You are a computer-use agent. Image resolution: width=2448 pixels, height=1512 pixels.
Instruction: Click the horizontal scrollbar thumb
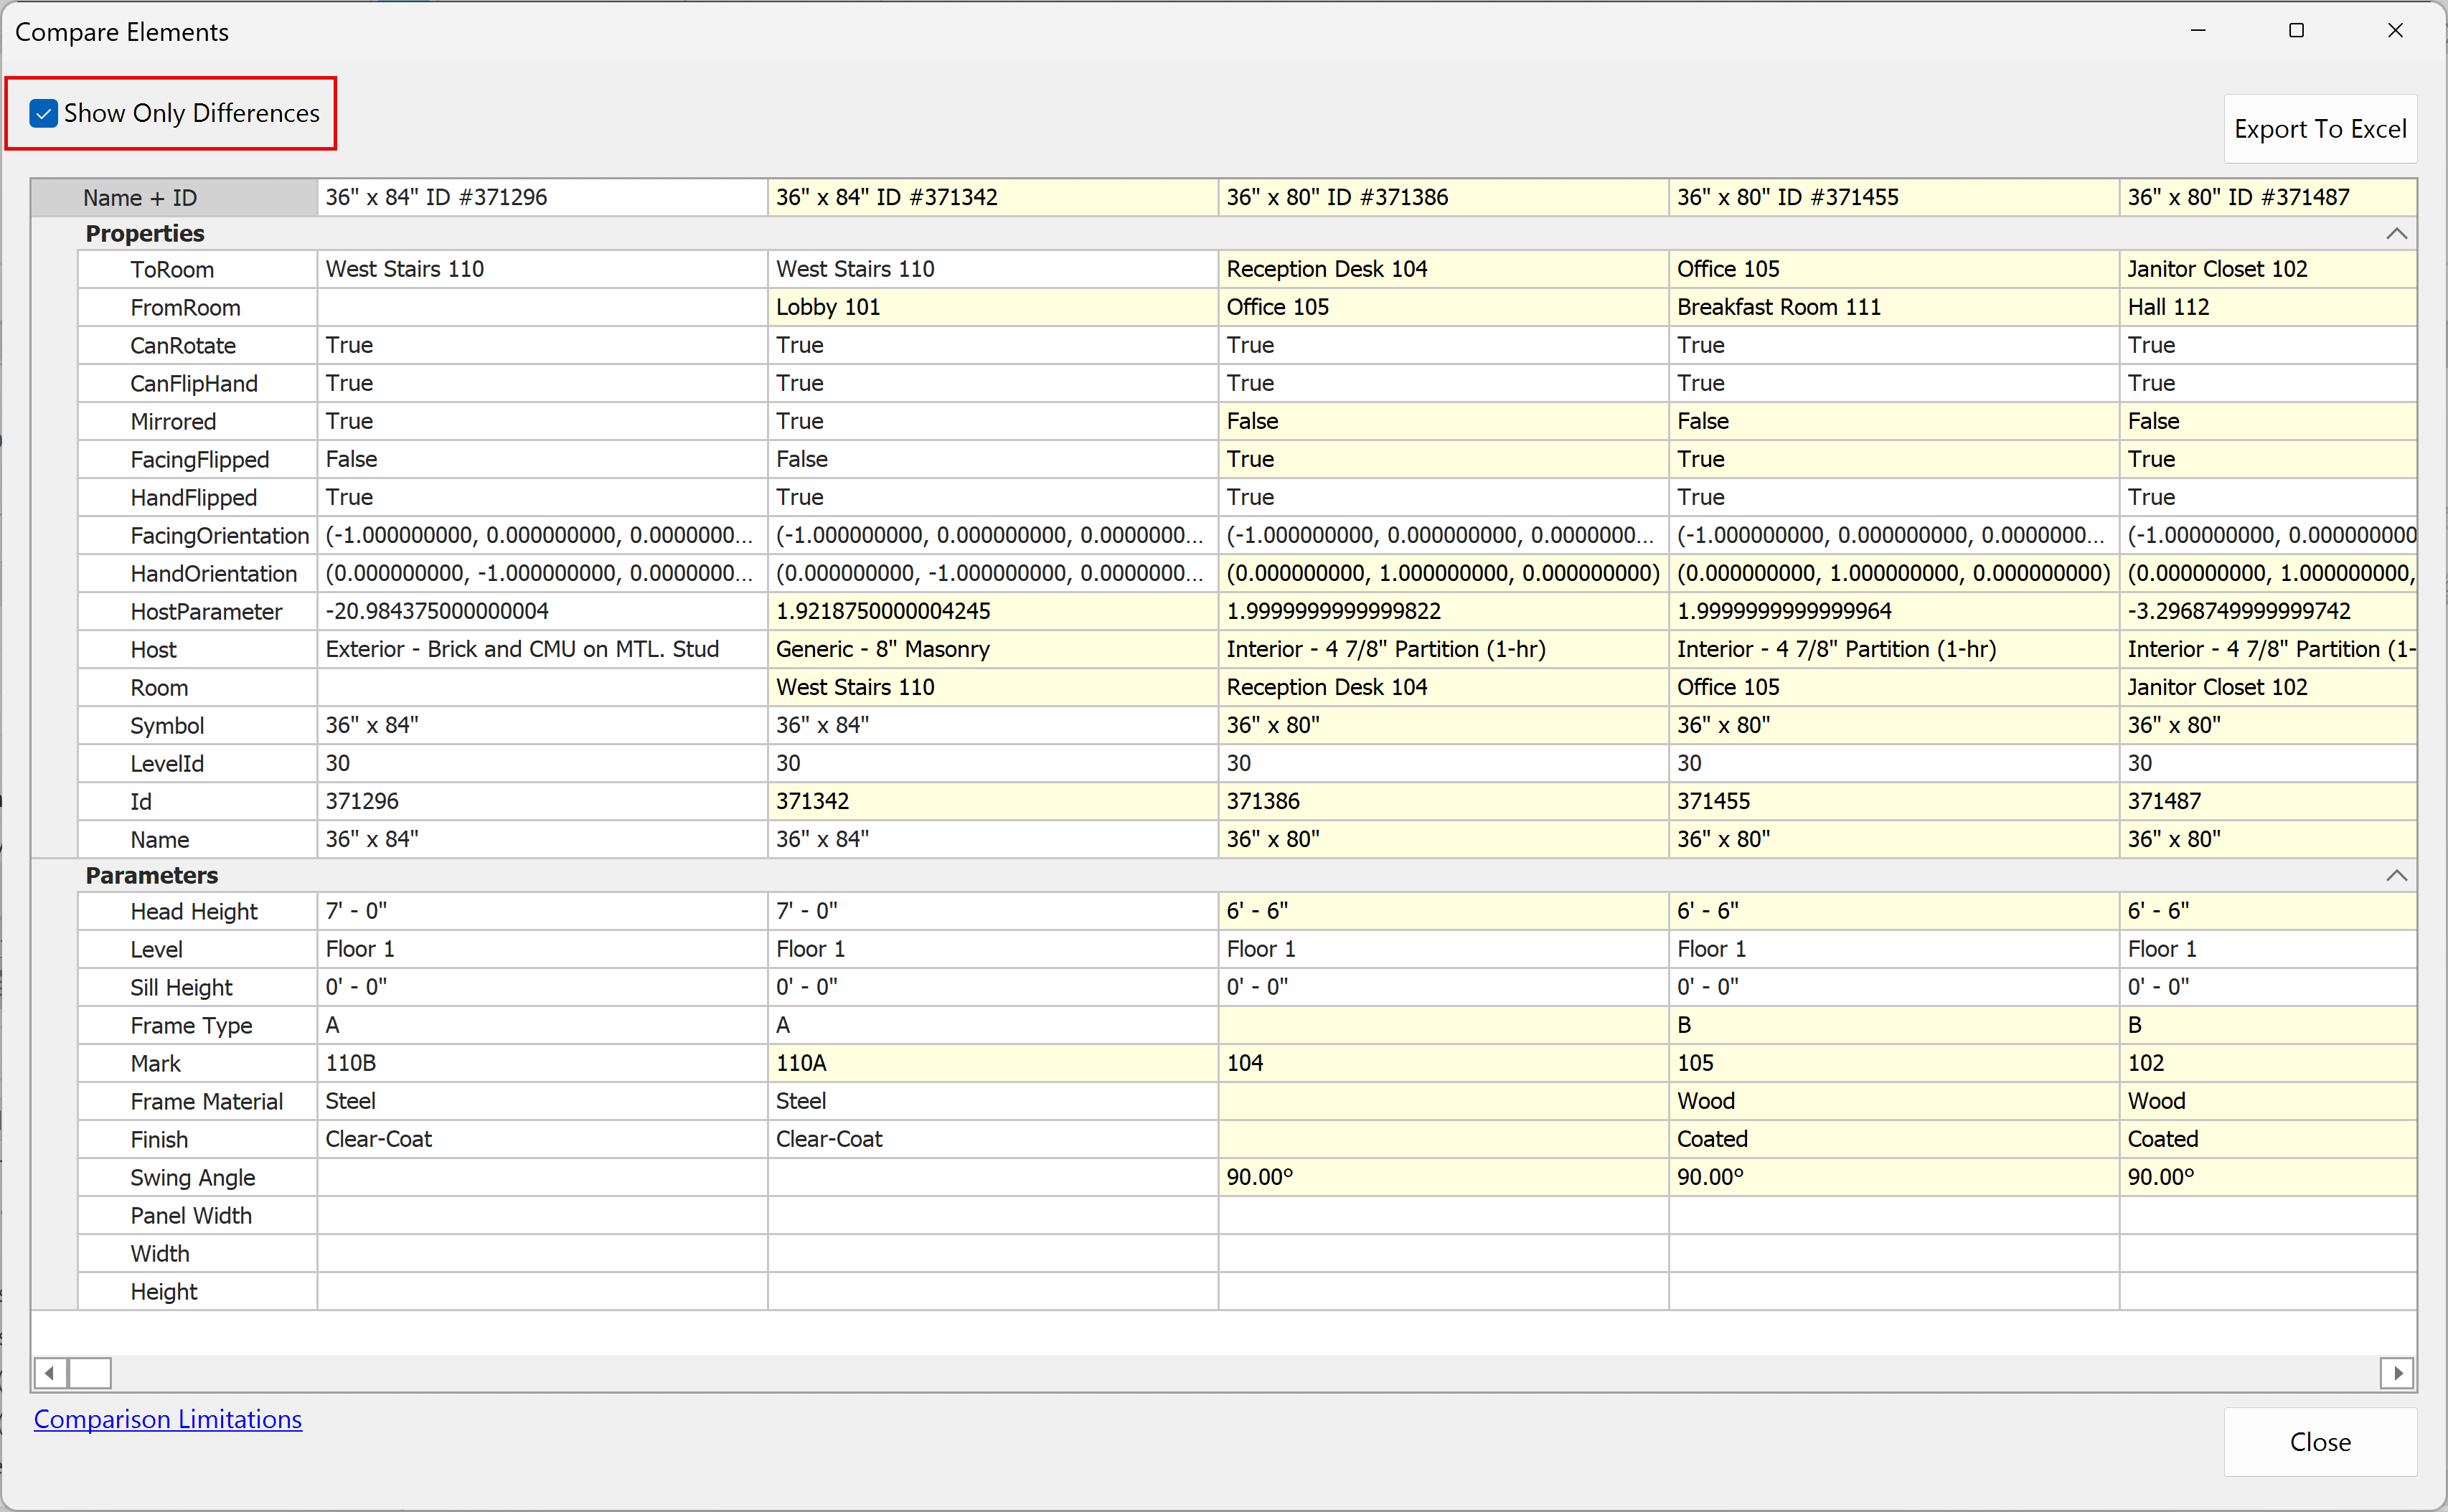point(89,1373)
